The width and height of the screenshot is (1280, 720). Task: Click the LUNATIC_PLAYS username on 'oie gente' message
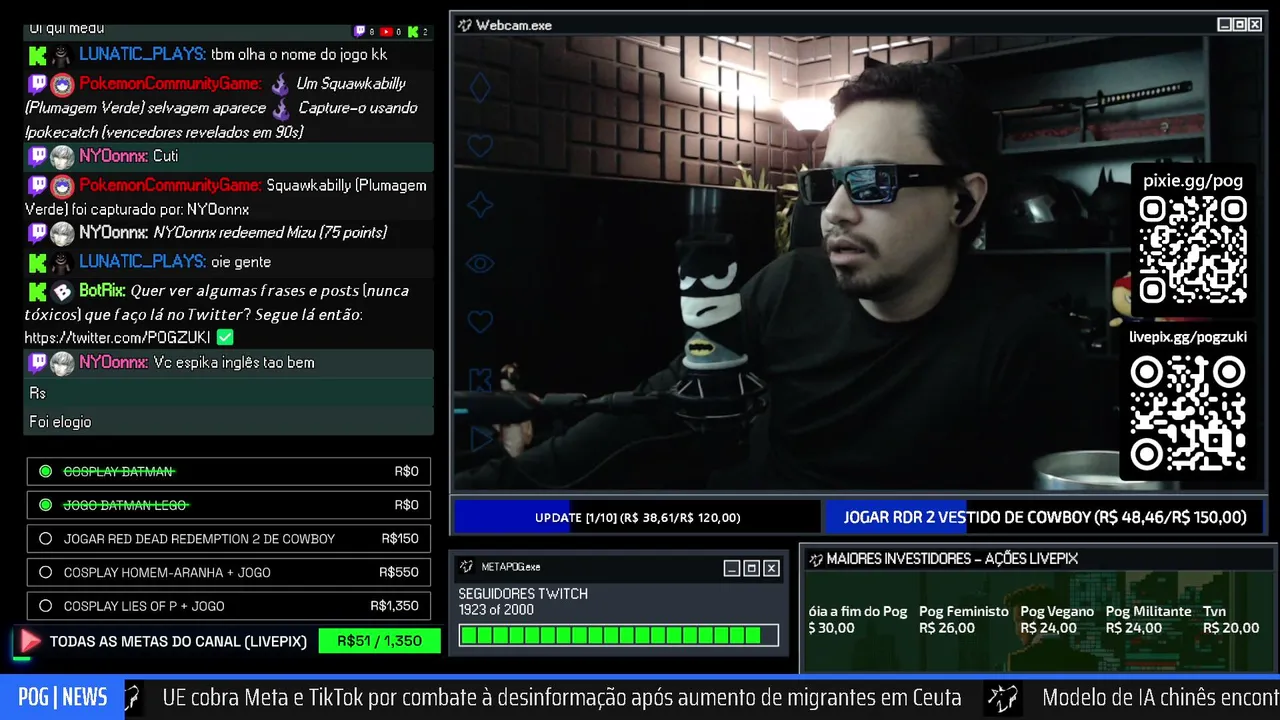click(x=142, y=262)
